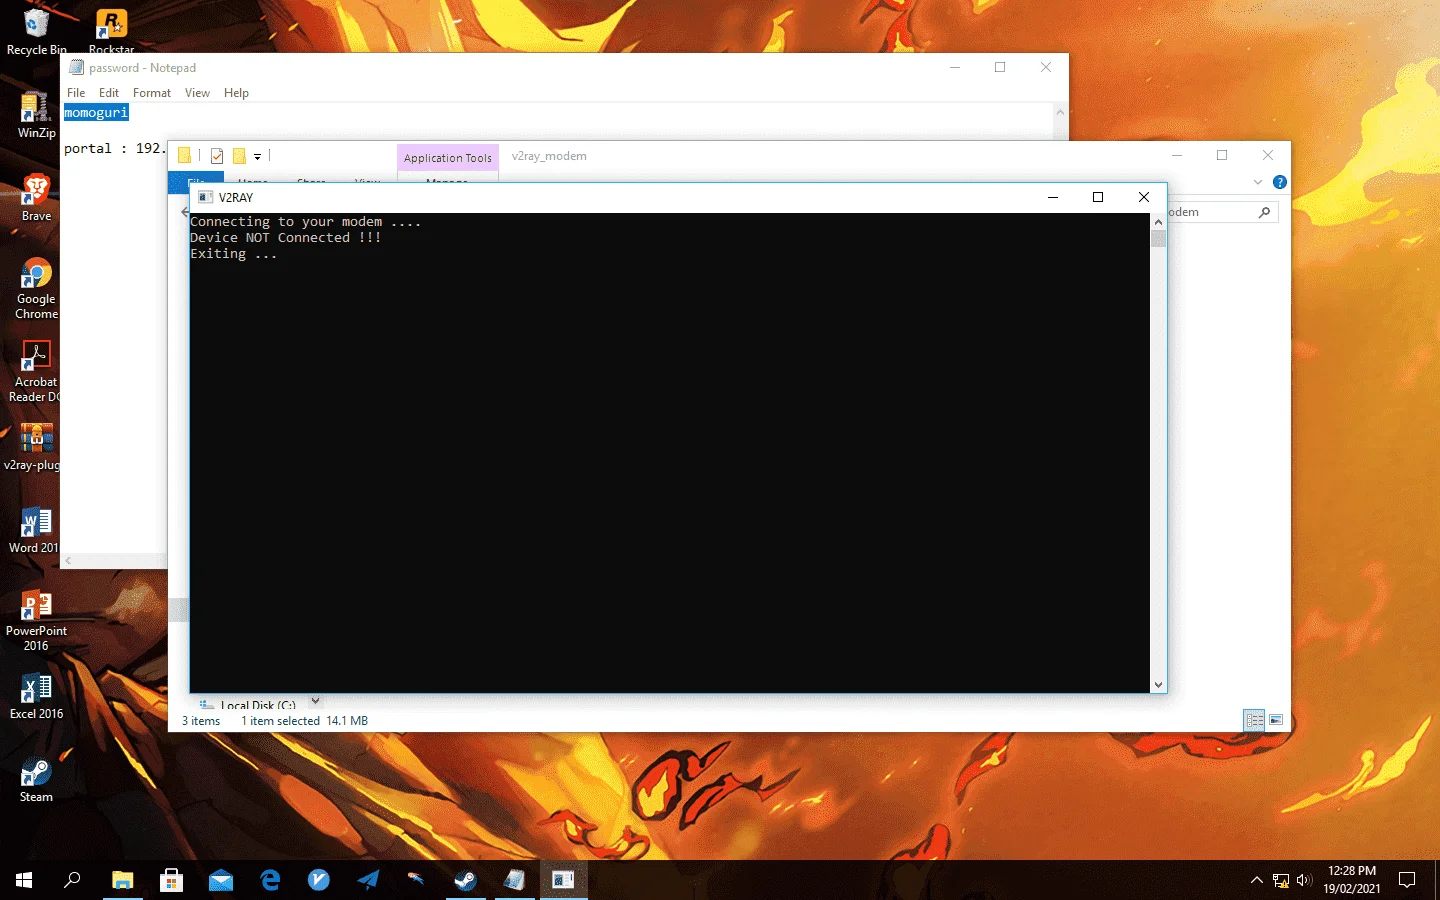Click the '3 items' status bar text

(201, 721)
